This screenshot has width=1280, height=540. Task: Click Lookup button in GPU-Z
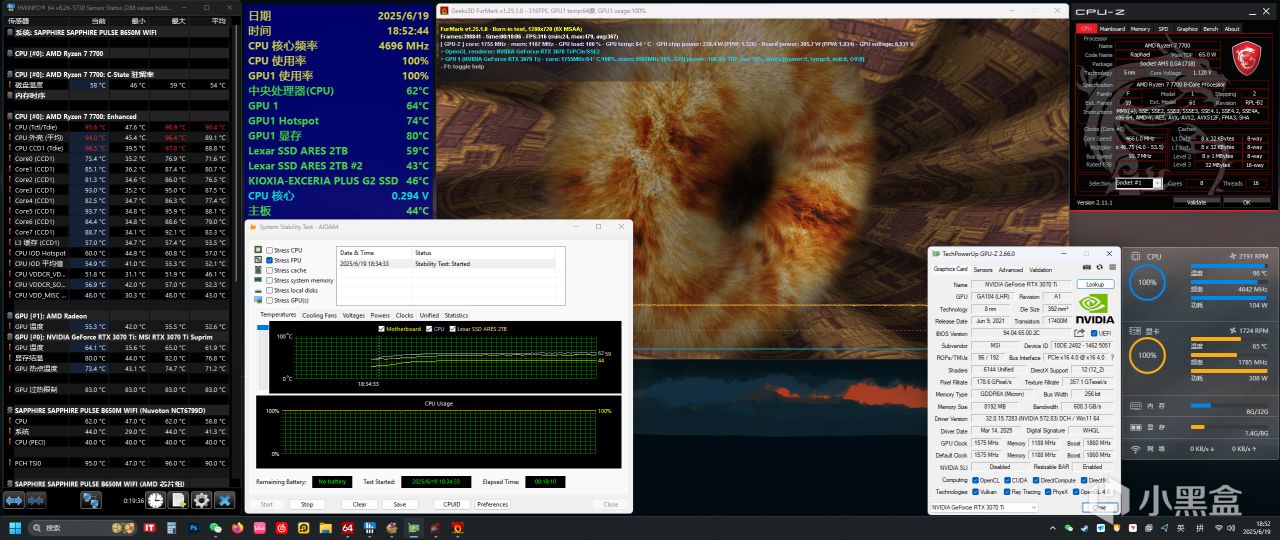coord(1095,284)
